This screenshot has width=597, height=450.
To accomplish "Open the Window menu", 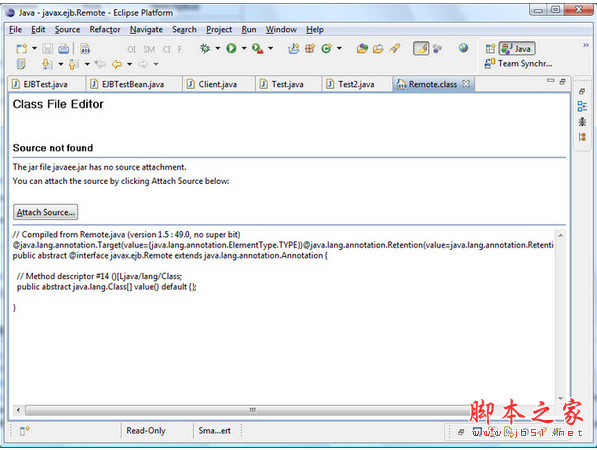I will click(x=281, y=29).
